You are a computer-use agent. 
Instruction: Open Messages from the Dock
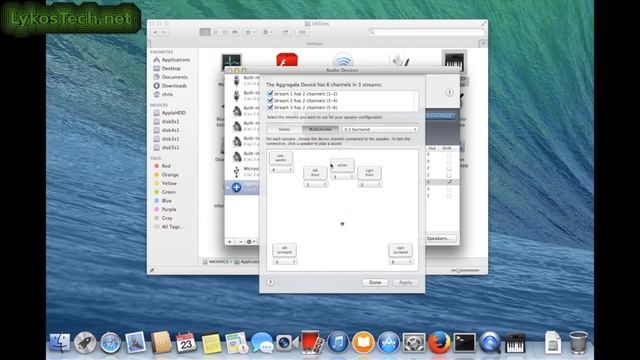262,342
